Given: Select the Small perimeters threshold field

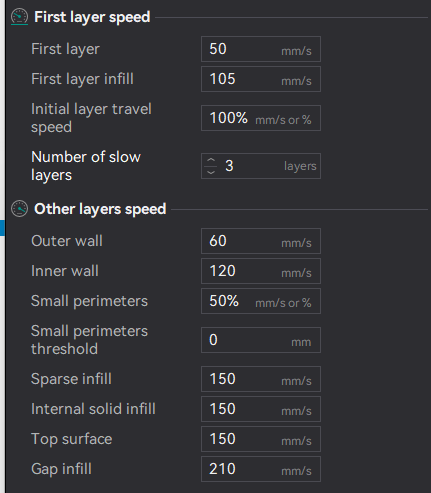Looking at the screenshot, I should [x=261, y=340].
